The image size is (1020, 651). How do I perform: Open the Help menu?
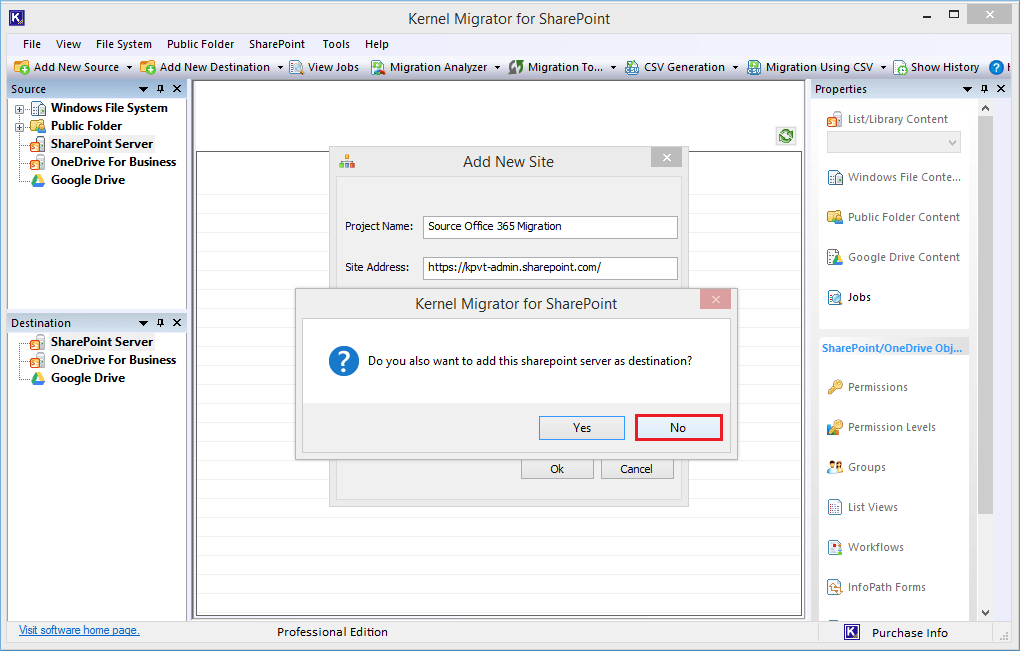pos(377,44)
